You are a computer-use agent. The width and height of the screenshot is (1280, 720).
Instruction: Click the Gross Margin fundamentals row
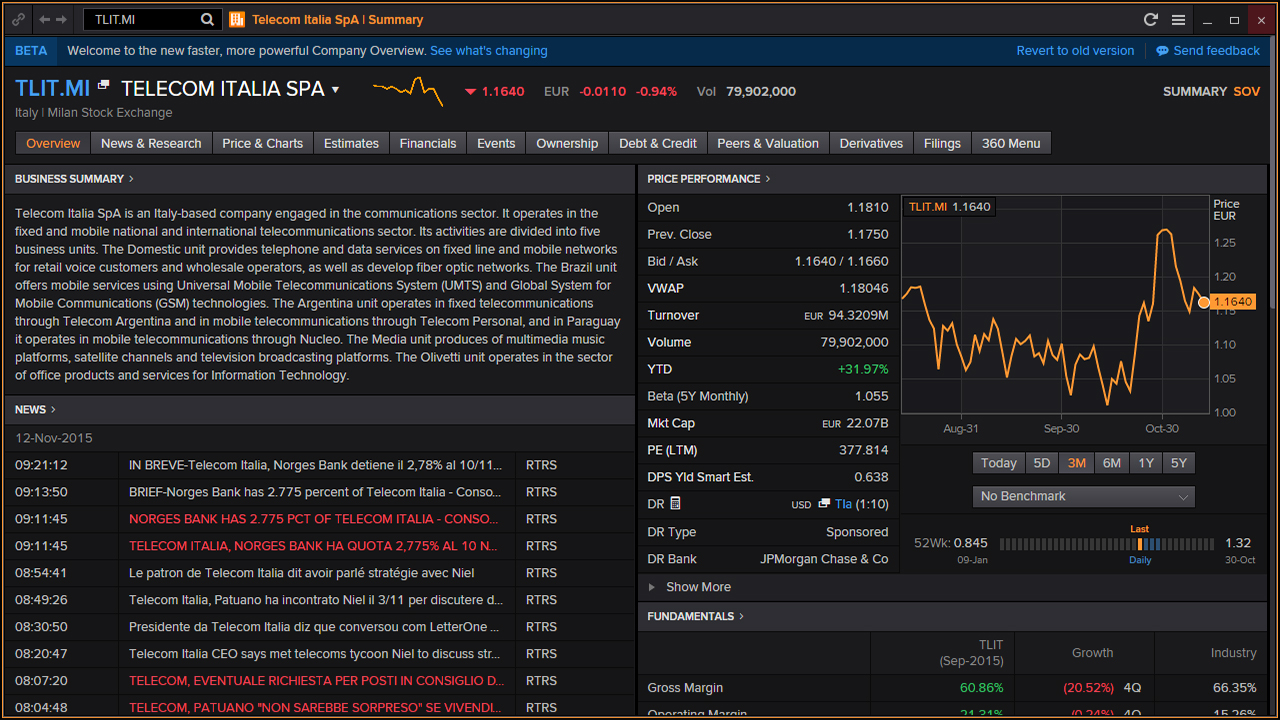[952, 688]
